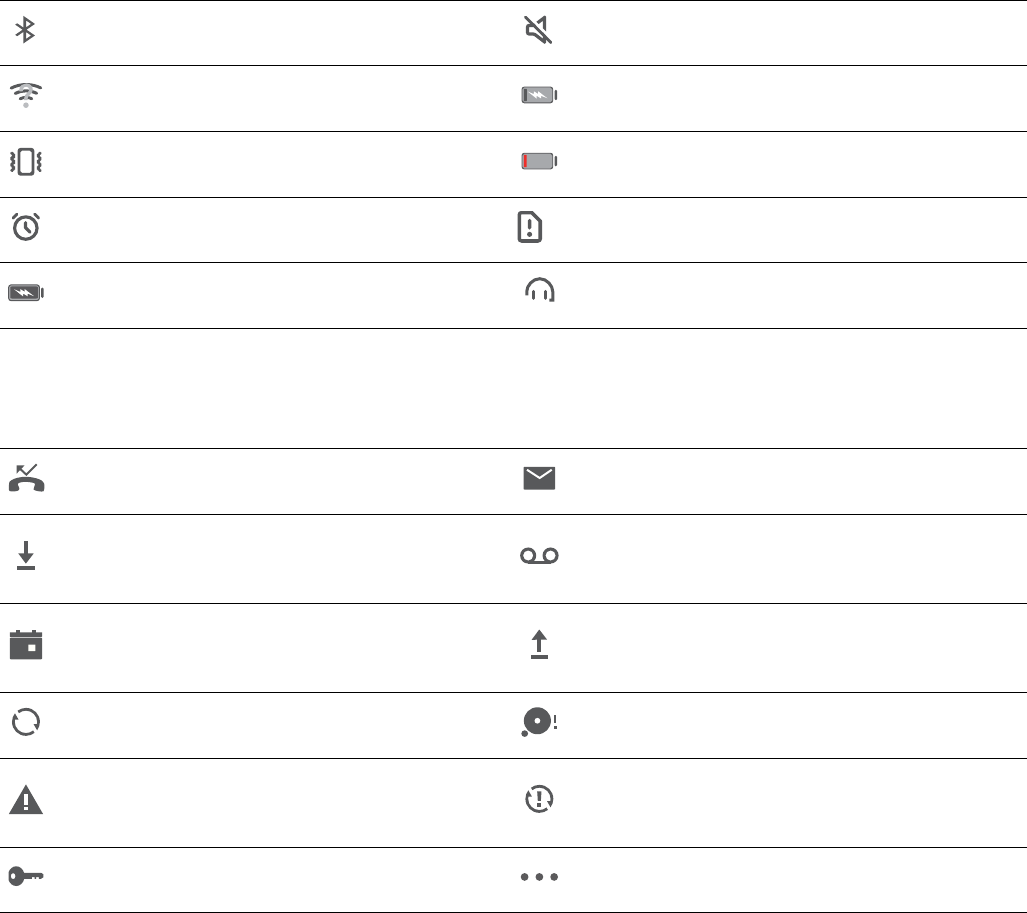Select the envelope message icon

[x=539, y=478]
